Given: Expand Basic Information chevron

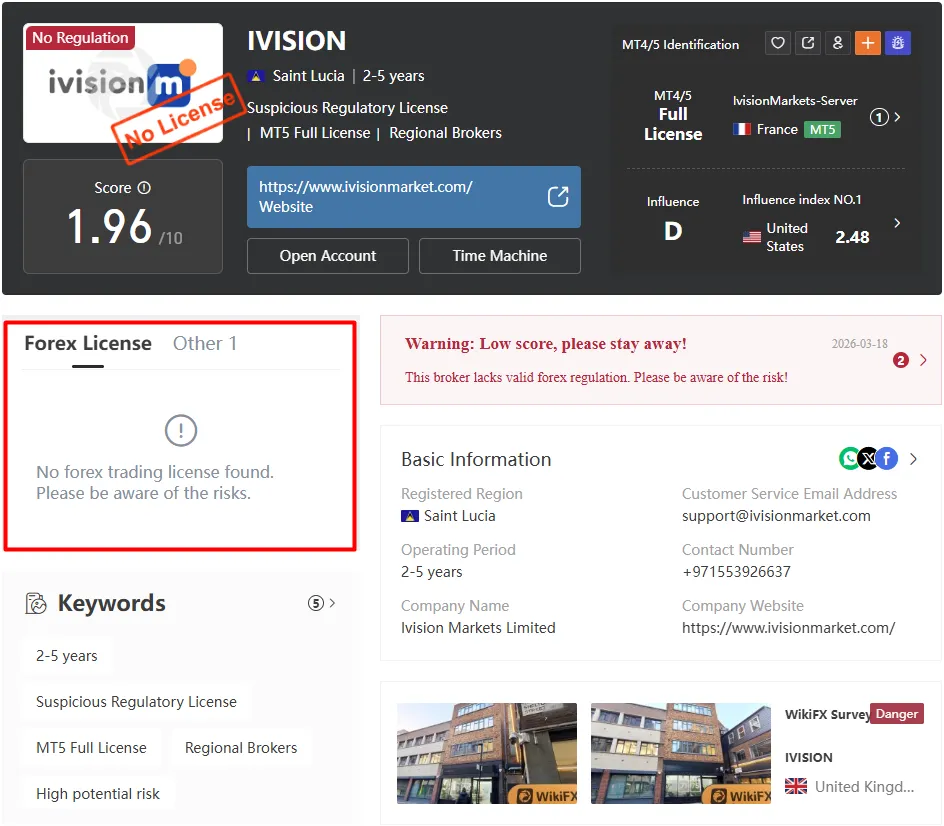Looking at the screenshot, I should coord(913,459).
